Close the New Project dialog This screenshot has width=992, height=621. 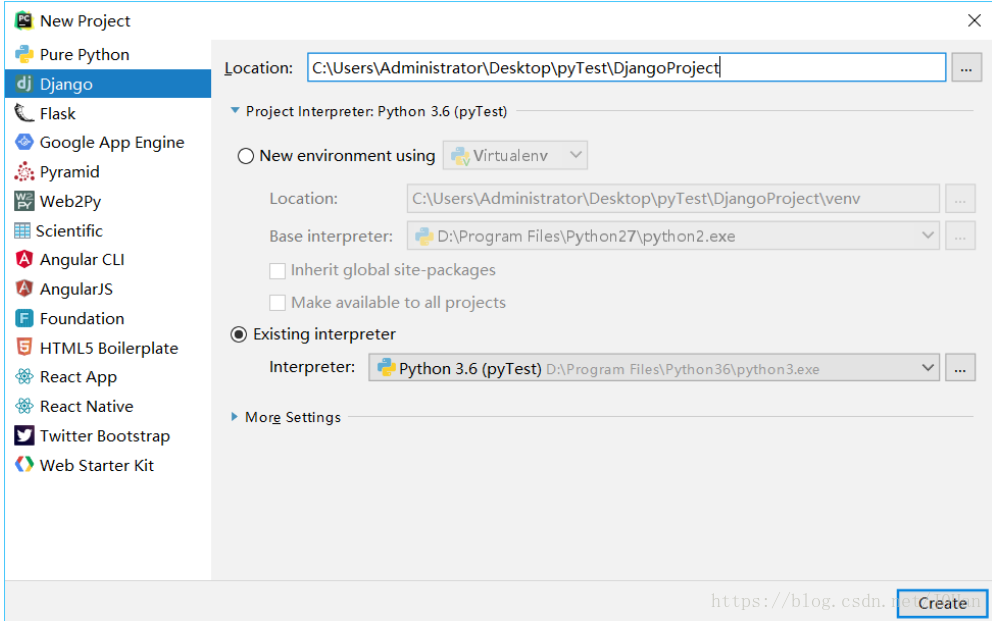(x=974, y=20)
